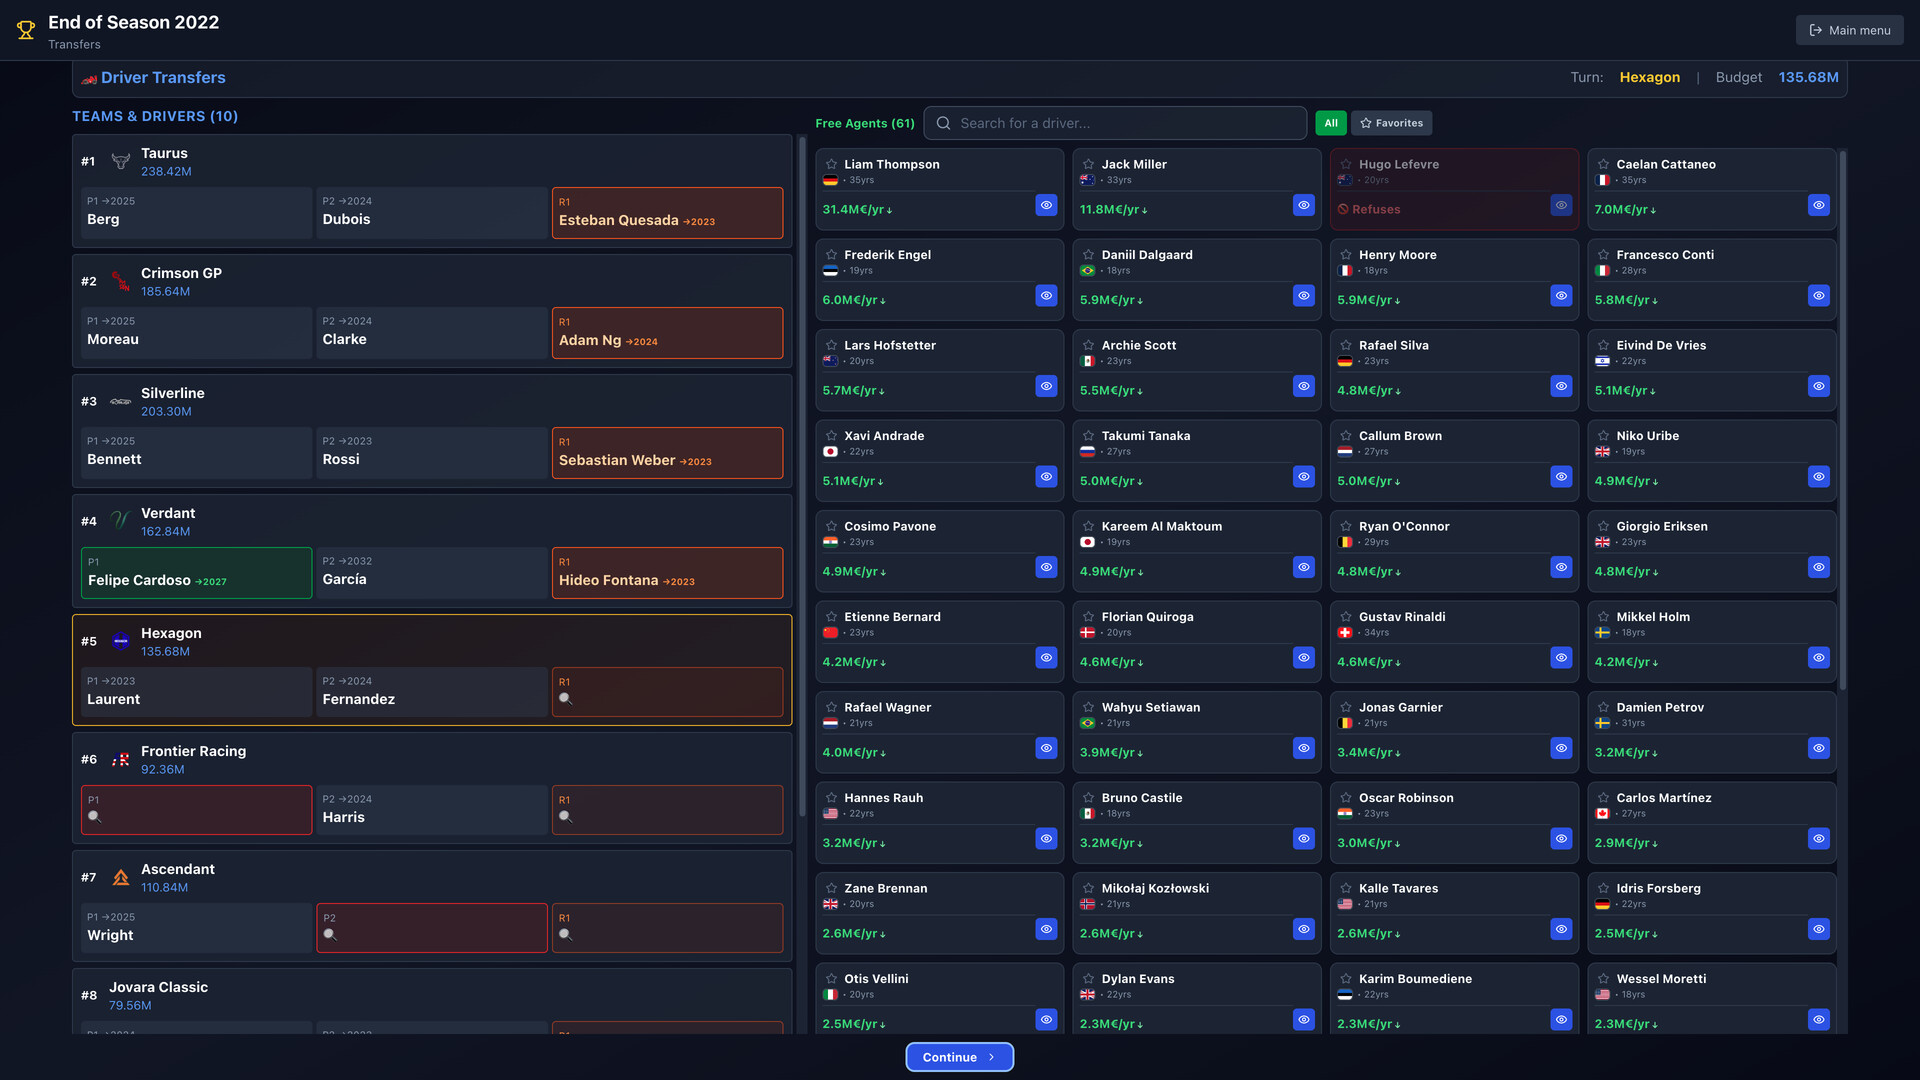
Task: Favorite Frederik Engel with the star
Action: tap(831, 255)
